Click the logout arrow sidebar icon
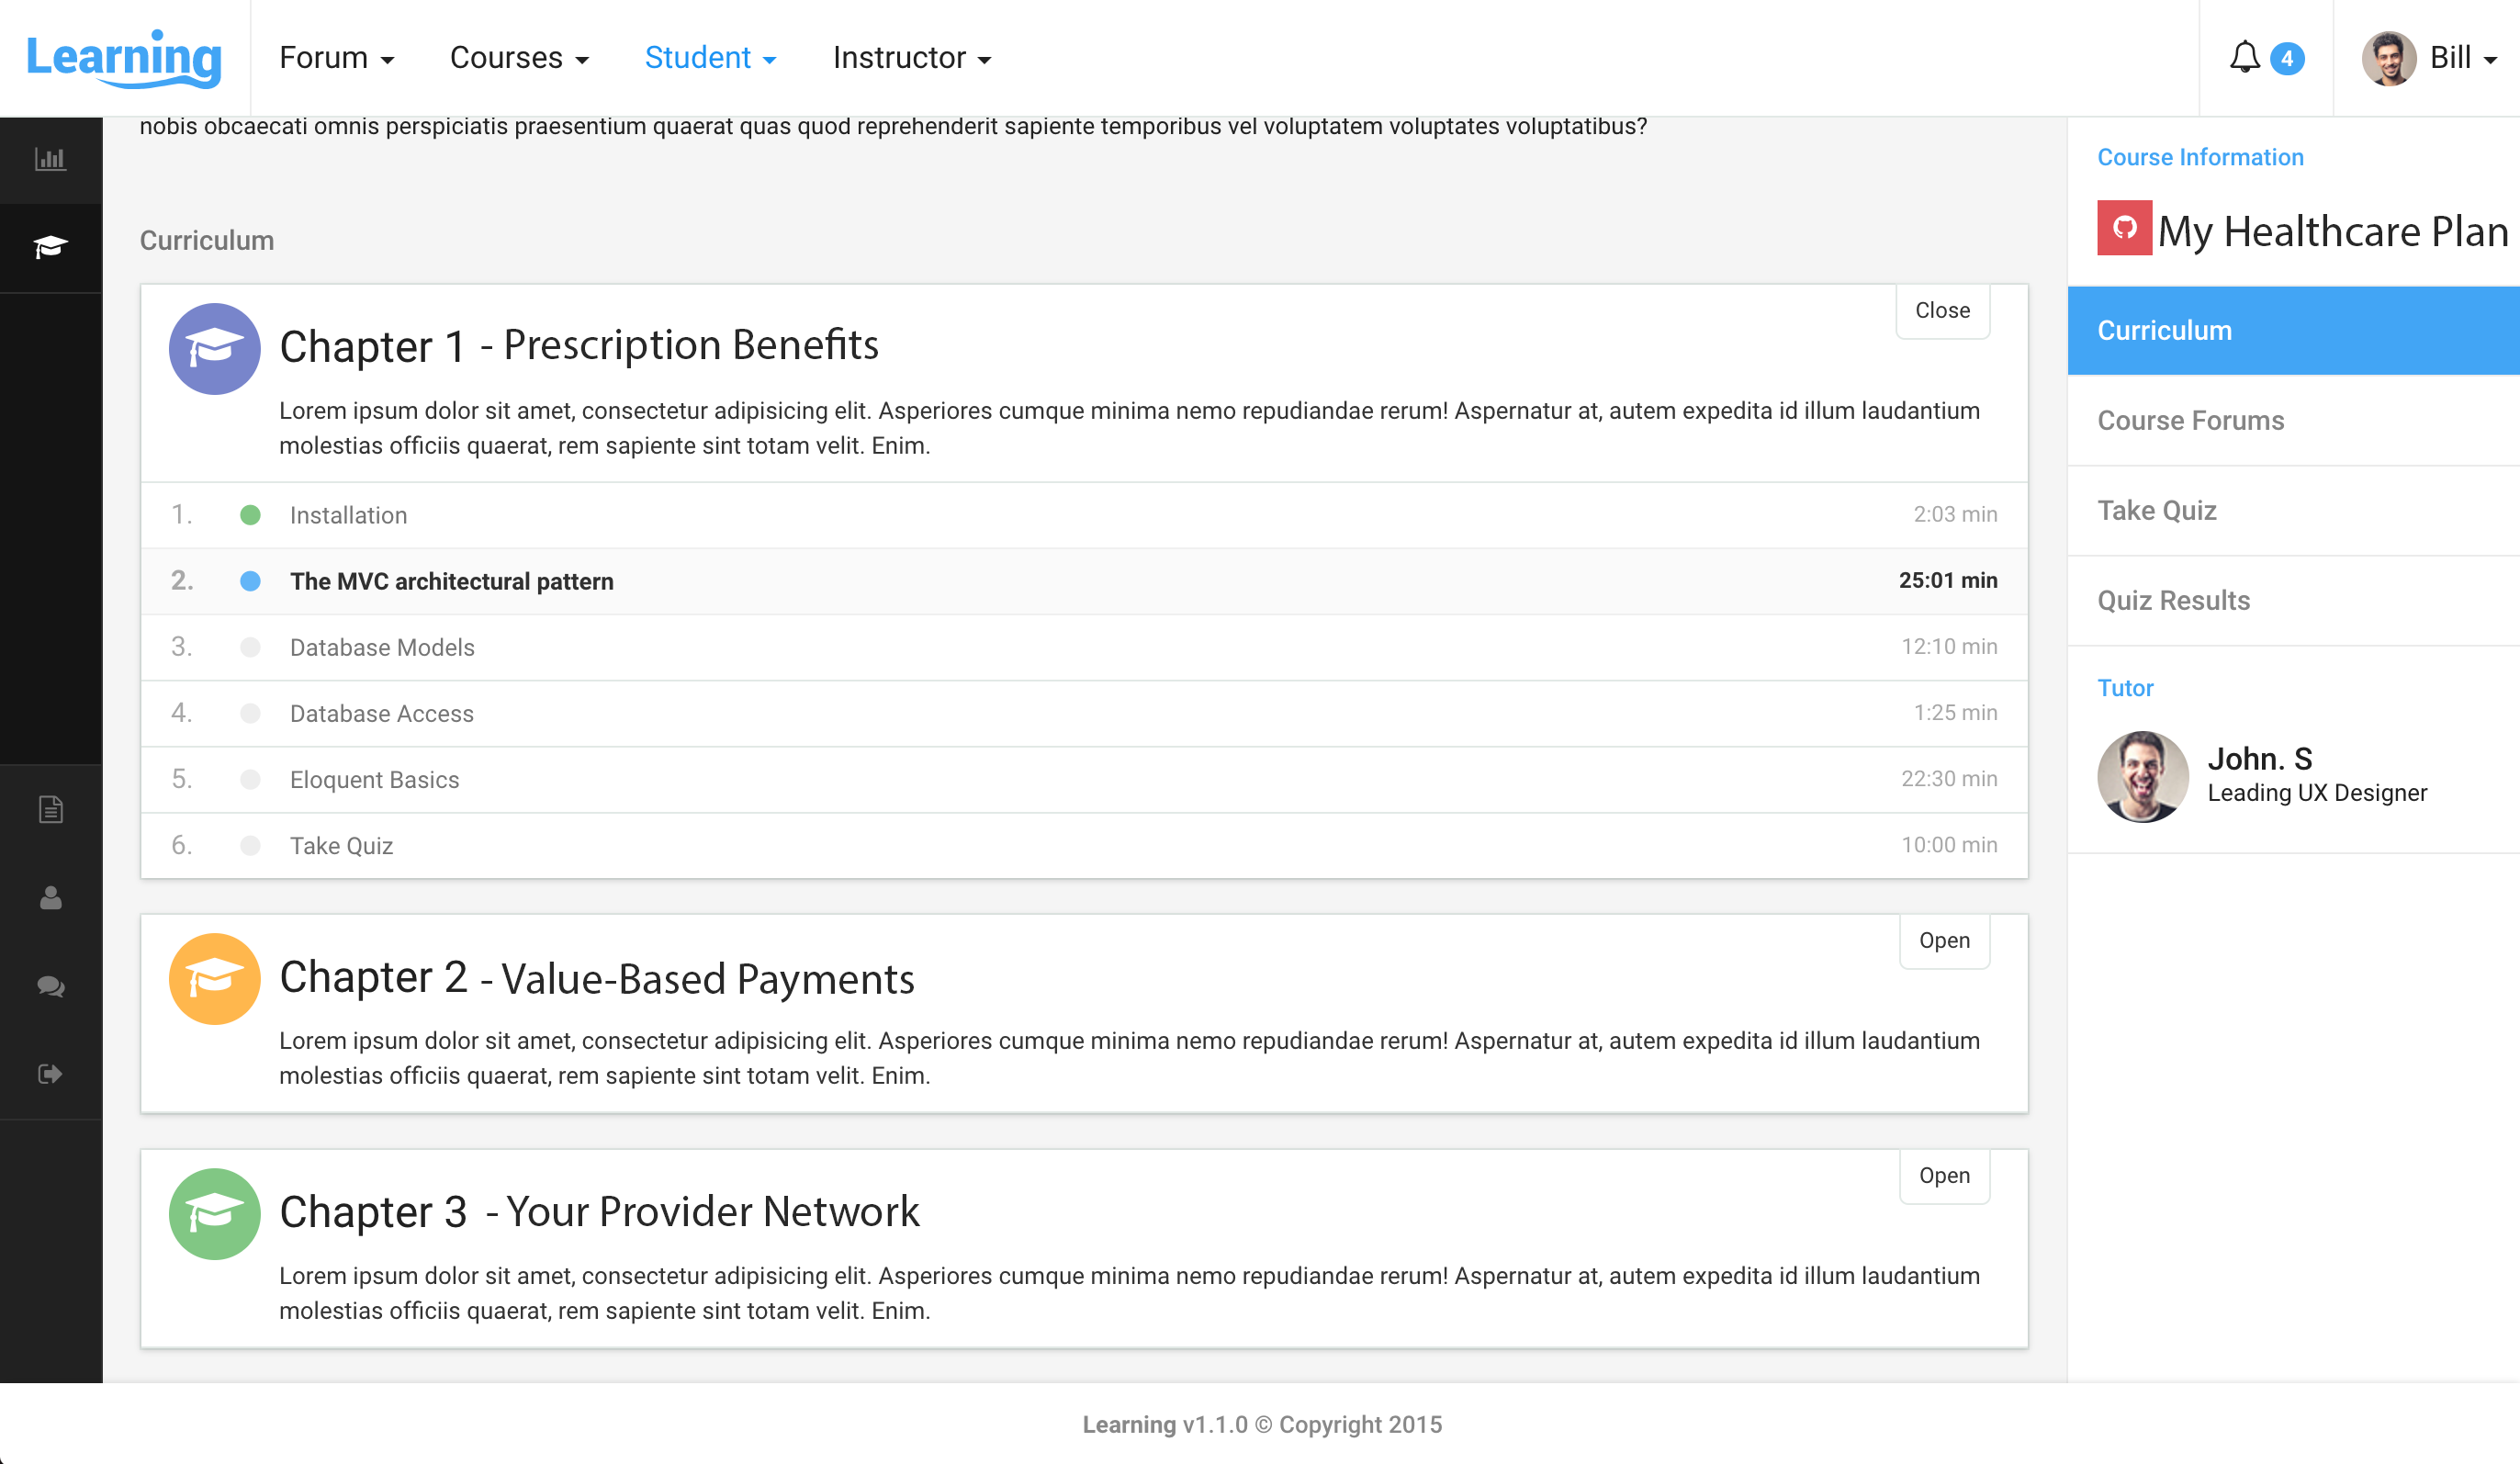Screen dimensions: 2520x1464 tap(50, 1074)
